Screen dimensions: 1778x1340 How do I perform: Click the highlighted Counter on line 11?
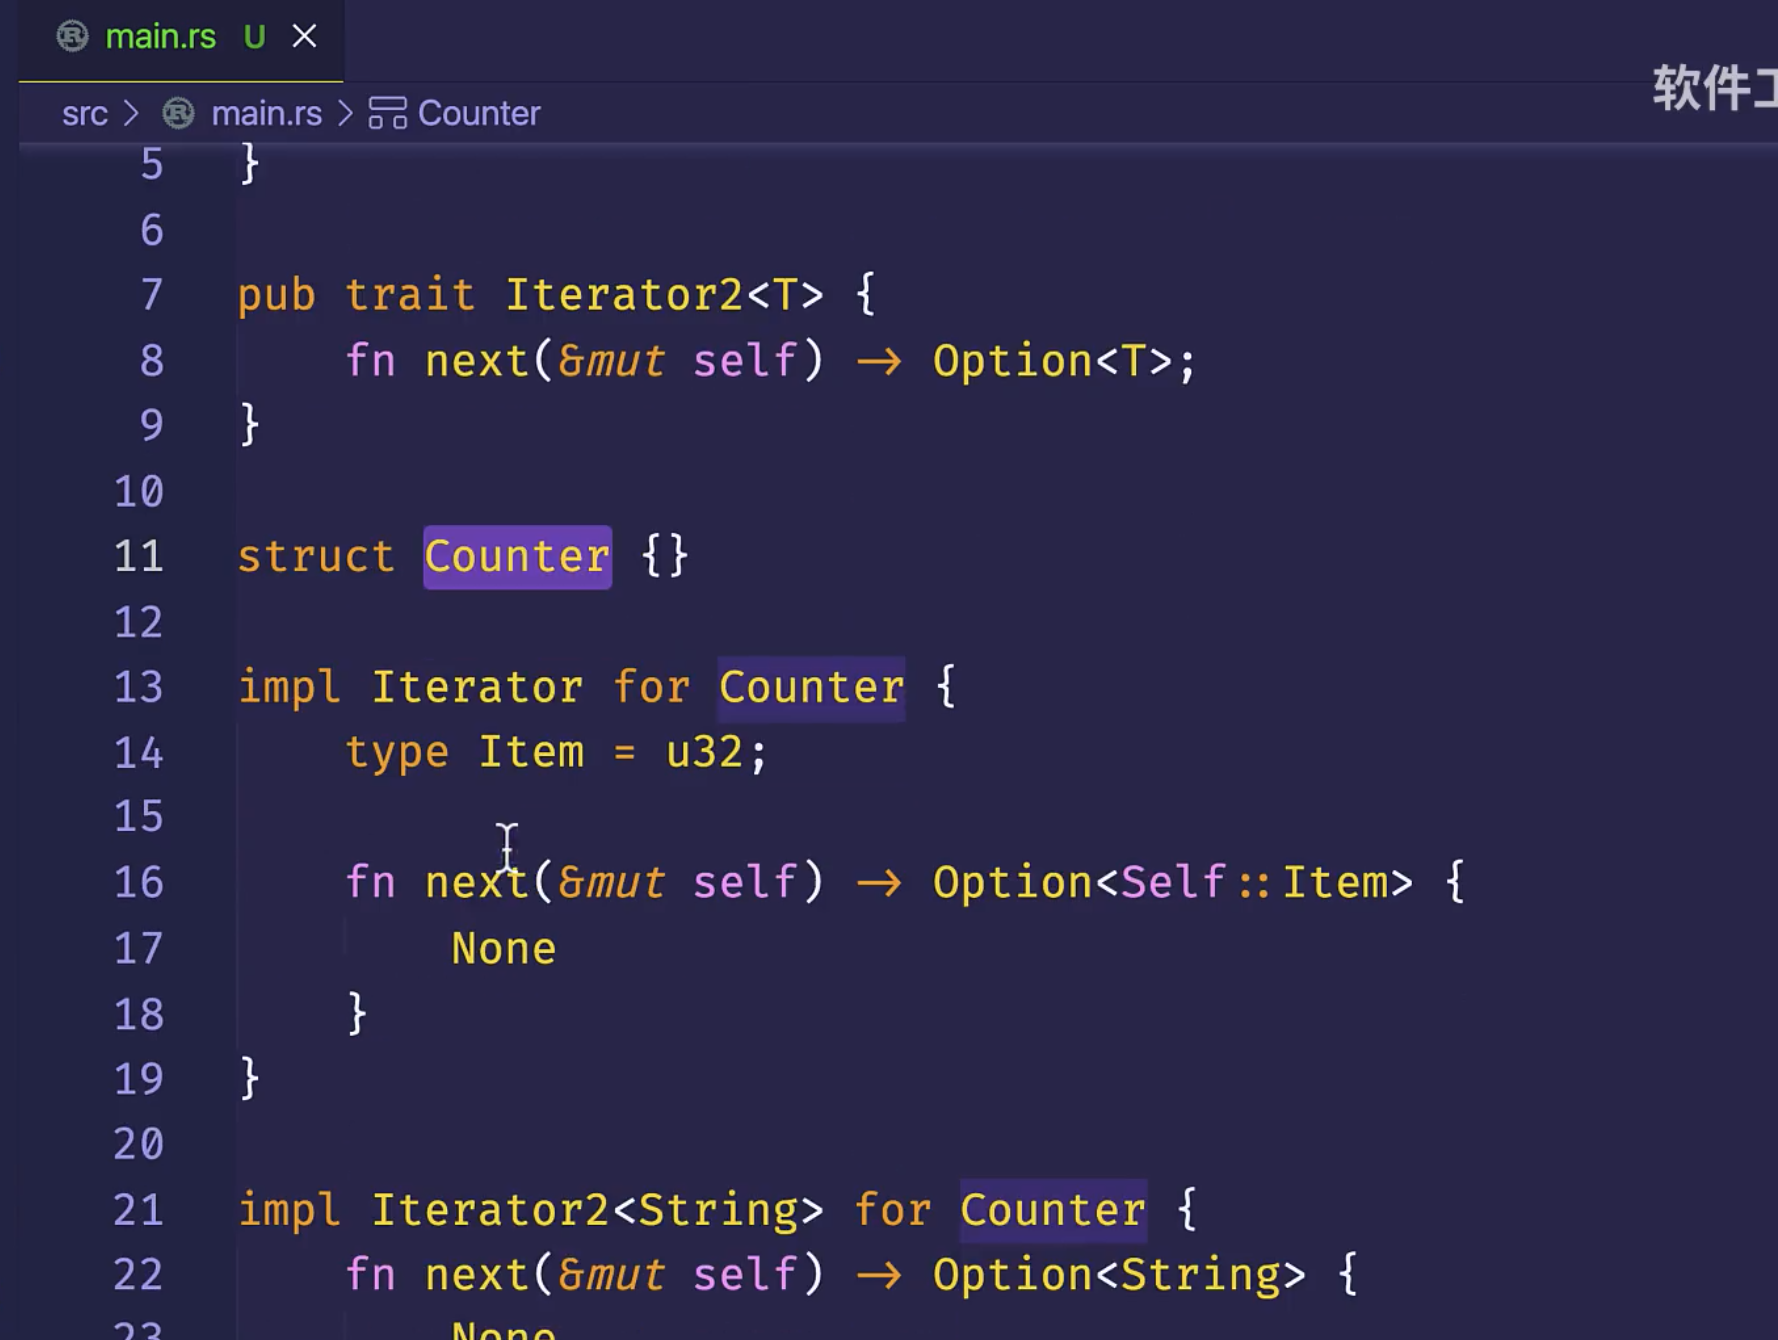[x=517, y=557]
